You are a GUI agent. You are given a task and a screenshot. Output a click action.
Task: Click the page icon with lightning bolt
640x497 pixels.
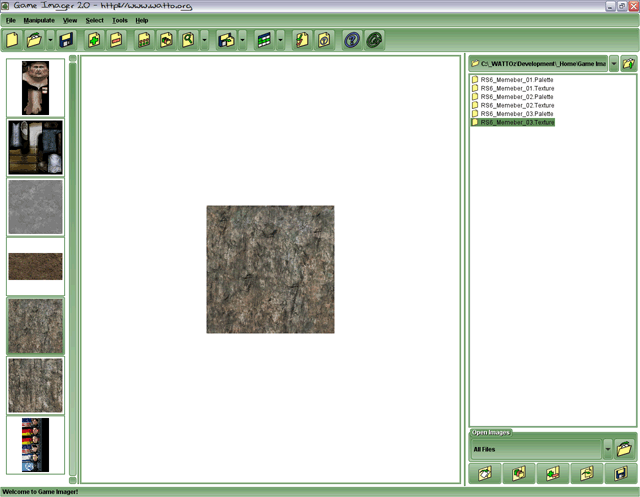point(302,40)
